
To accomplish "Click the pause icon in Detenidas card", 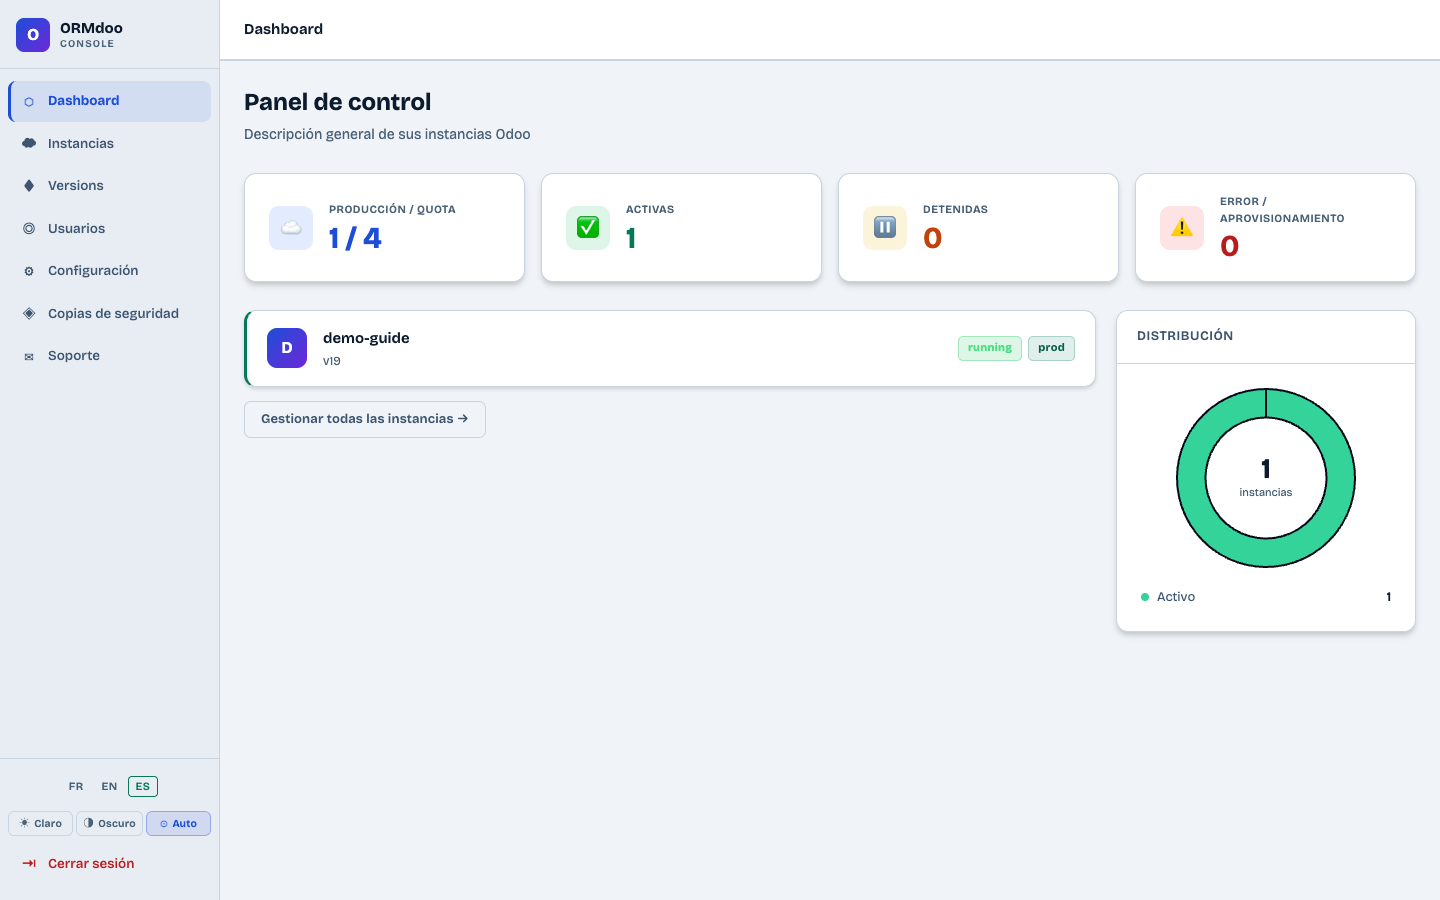I will pyautogui.click(x=885, y=228).
